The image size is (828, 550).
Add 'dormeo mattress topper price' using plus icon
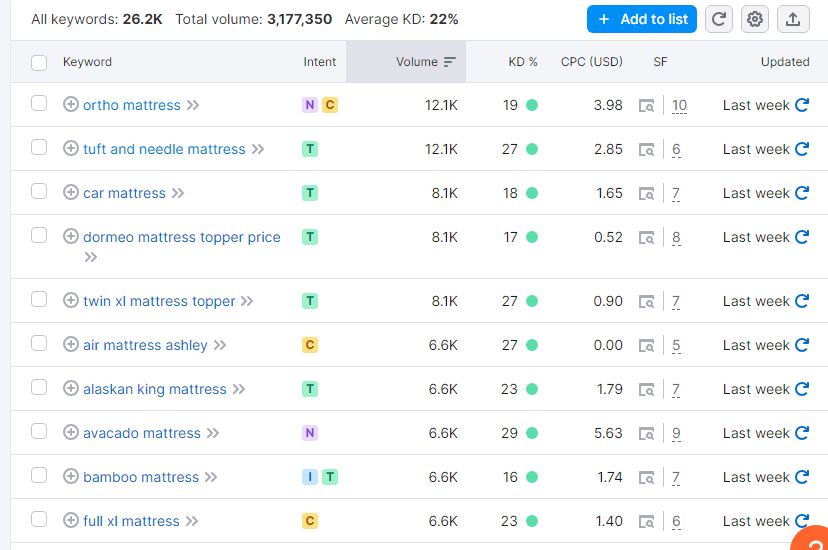71,236
